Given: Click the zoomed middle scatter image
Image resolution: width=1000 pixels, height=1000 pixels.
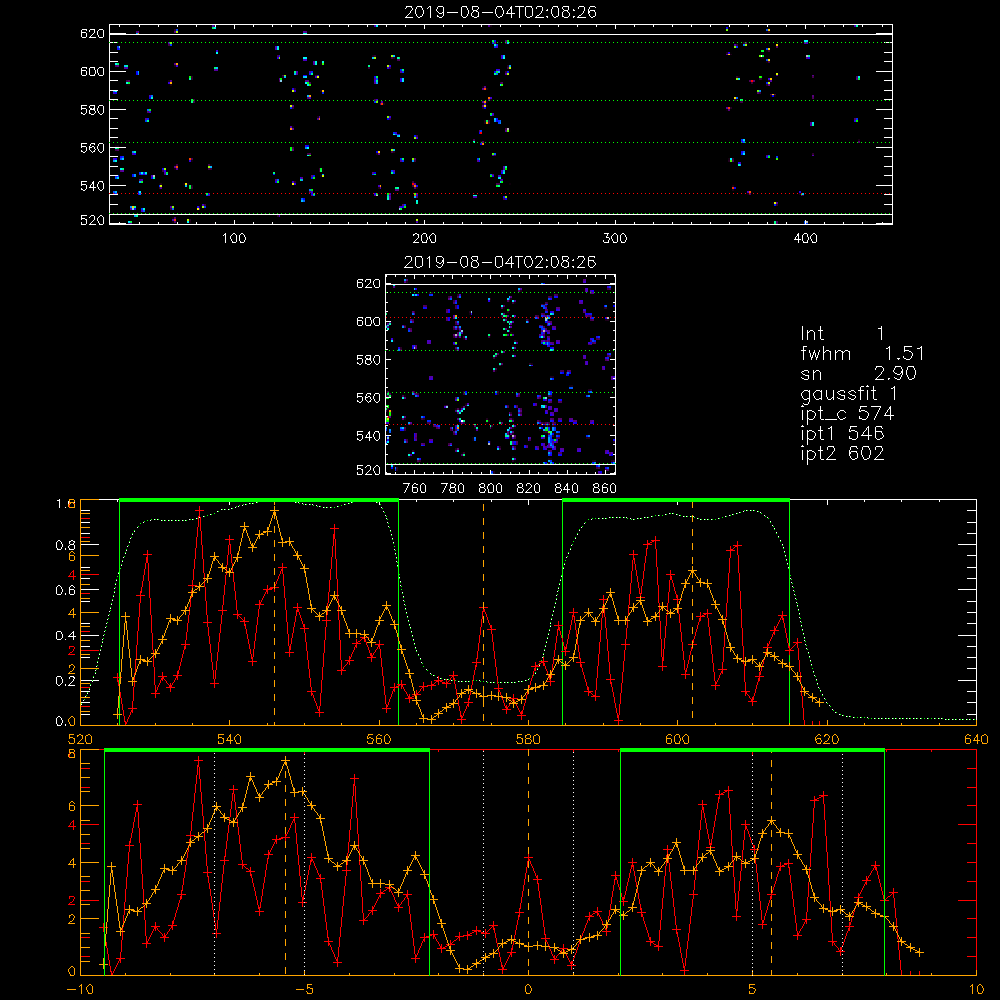Looking at the screenshot, I should pyautogui.click(x=501, y=375).
